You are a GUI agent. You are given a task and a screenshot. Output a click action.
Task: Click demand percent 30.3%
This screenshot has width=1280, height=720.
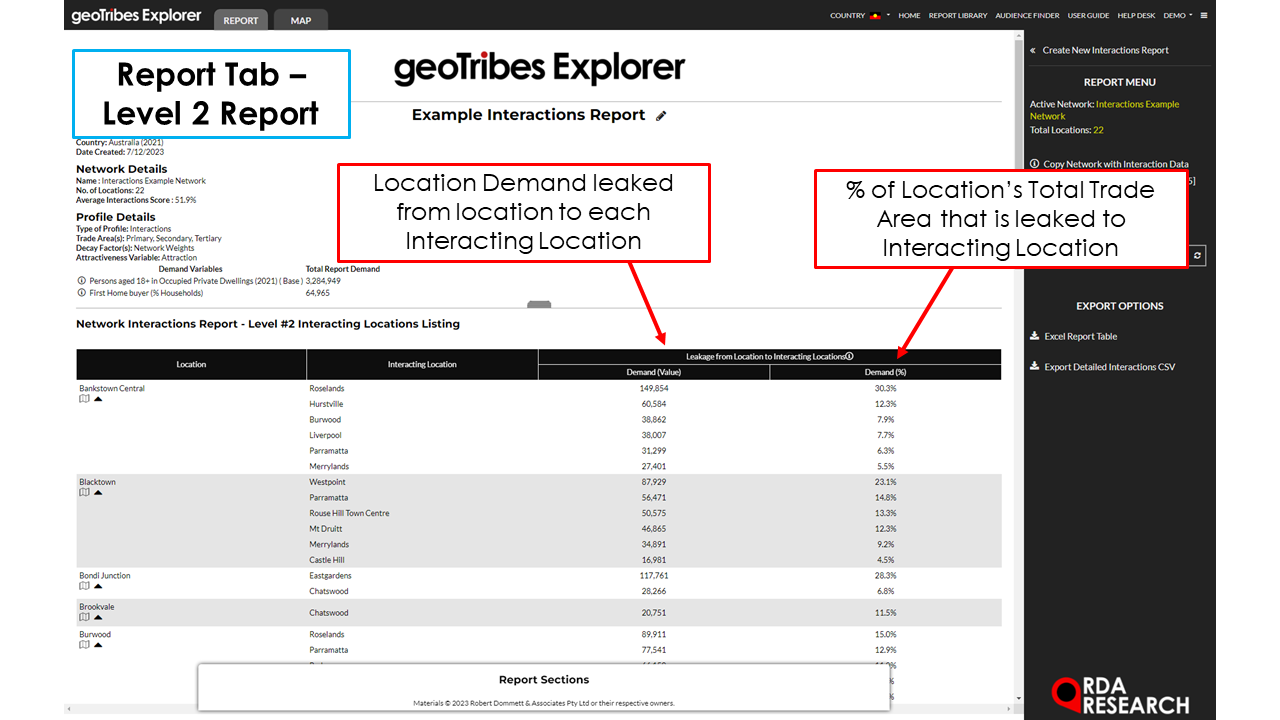coord(885,388)
